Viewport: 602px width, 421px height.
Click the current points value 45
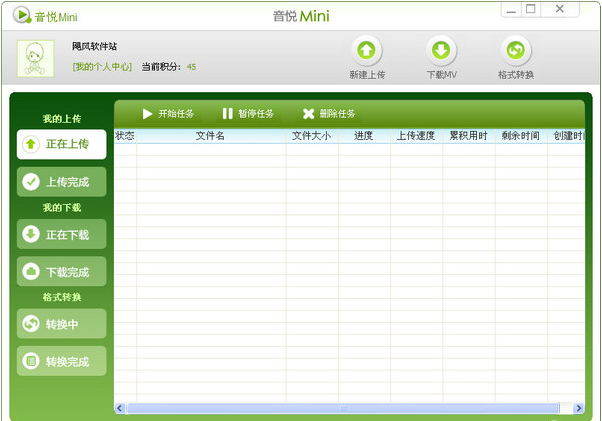click(x=191, y=67)
